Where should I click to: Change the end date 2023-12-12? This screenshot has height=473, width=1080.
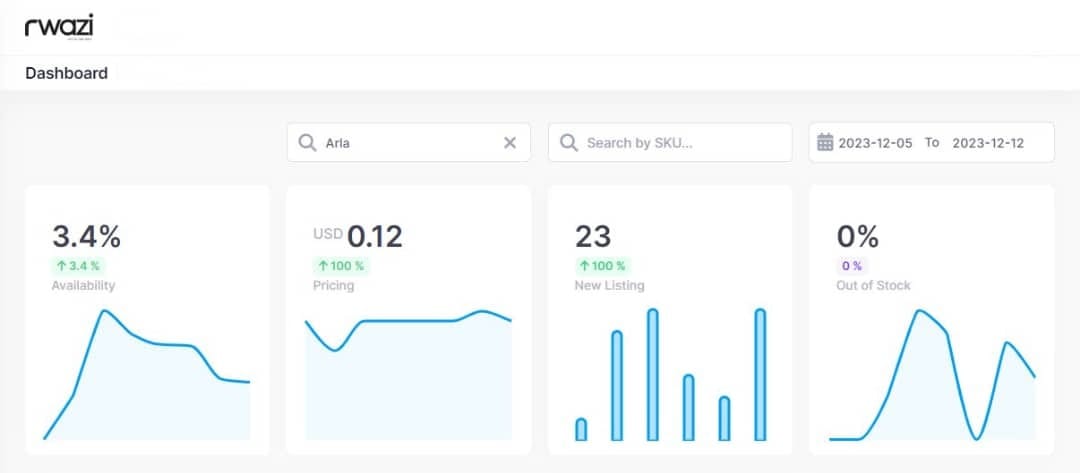(988, 143)
